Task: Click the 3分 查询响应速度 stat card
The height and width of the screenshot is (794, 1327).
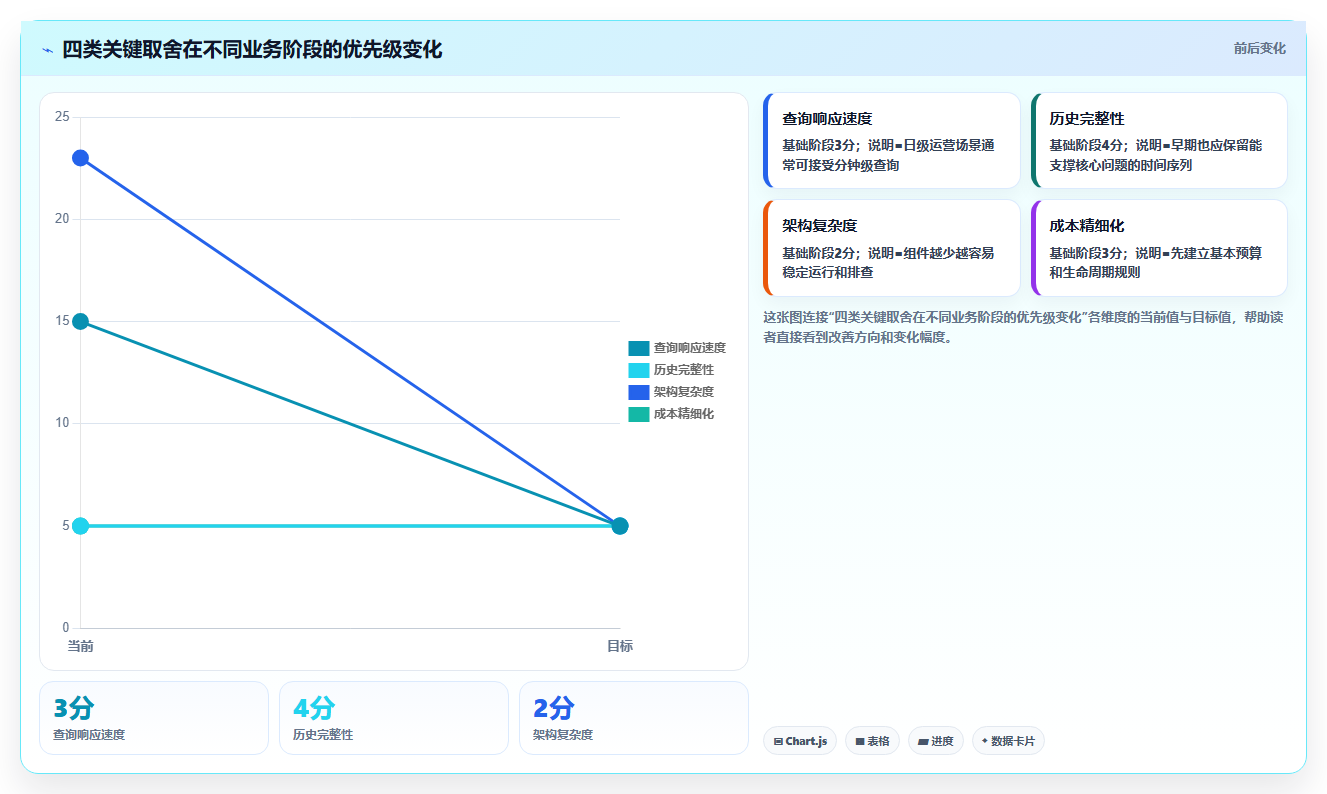Action: (x=154, y=718)
